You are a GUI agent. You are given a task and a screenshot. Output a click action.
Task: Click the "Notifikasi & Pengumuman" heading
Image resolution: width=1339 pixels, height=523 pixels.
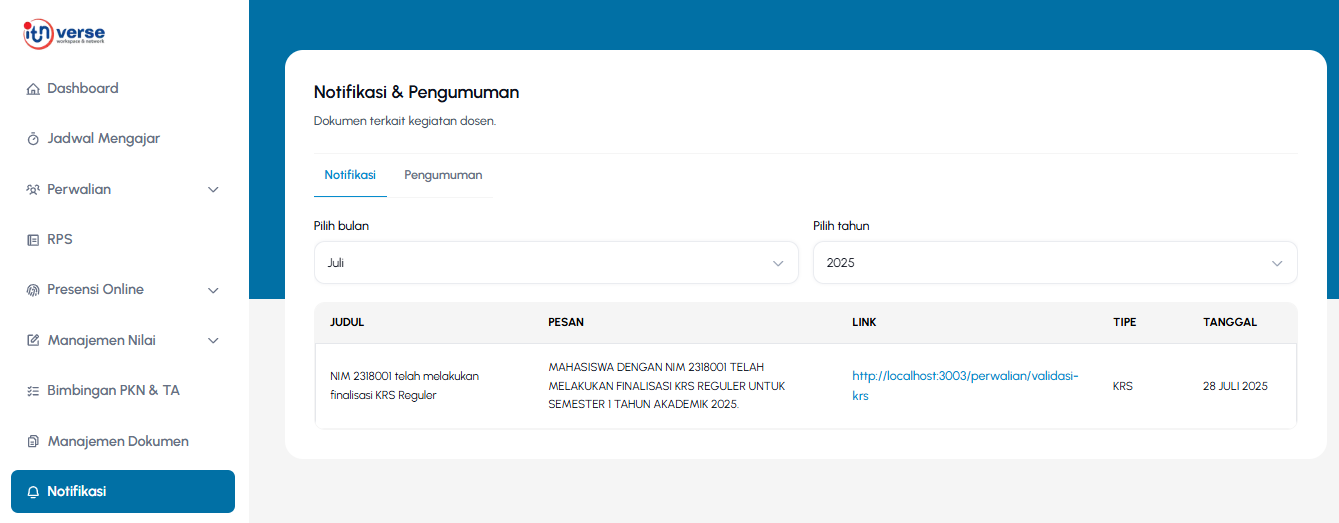[x=416, y=92]
